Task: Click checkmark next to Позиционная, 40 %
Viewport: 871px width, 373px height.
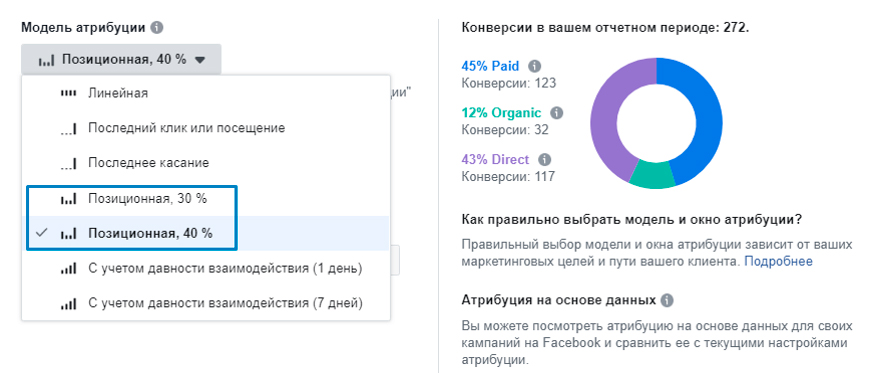Action: (41, 233)
